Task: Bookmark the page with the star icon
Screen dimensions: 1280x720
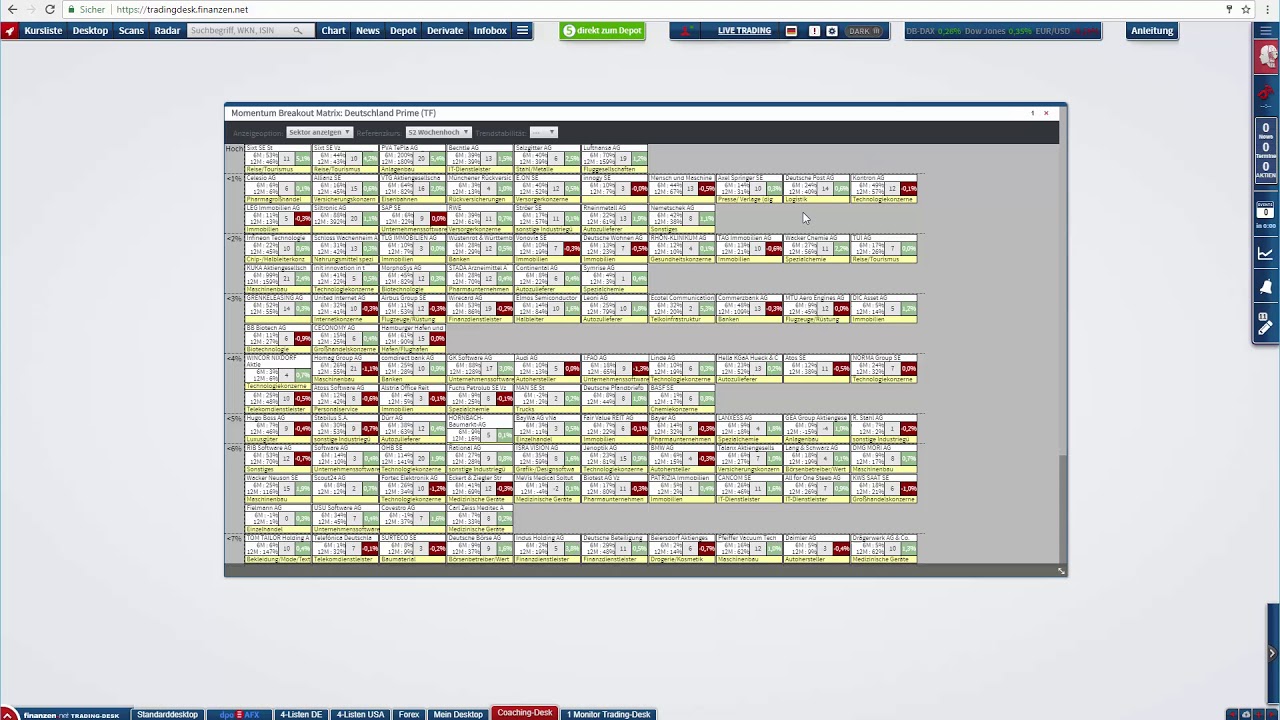Action: (1246, 9)
